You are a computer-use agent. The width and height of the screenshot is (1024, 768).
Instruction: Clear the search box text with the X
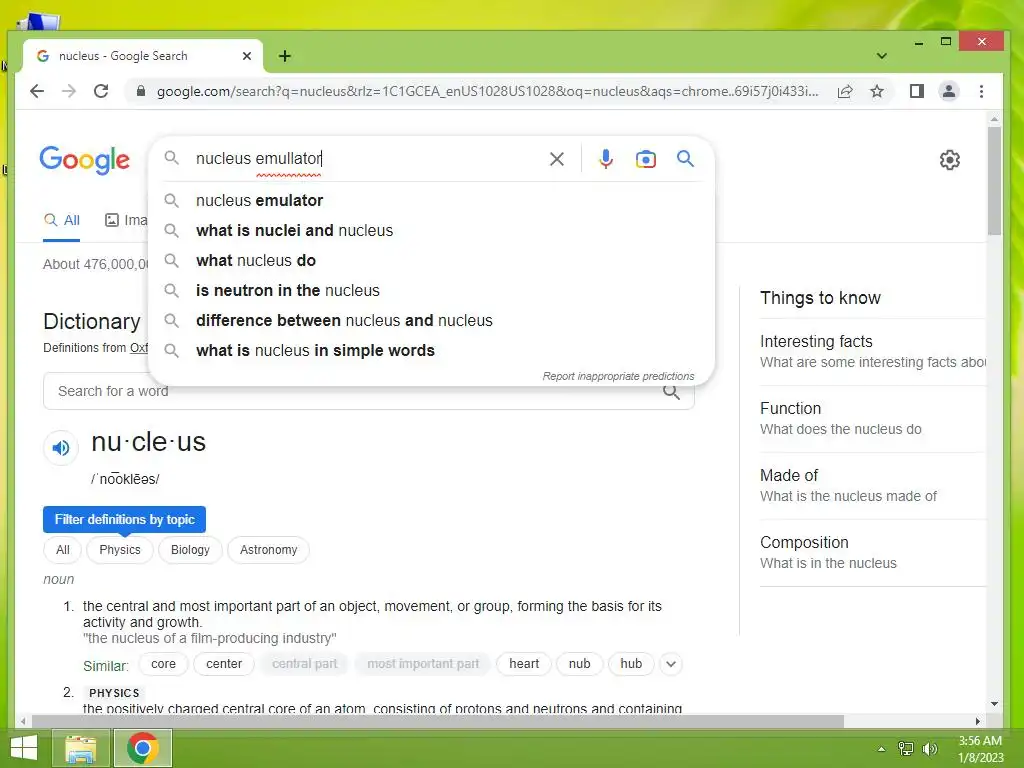[557, 159]
